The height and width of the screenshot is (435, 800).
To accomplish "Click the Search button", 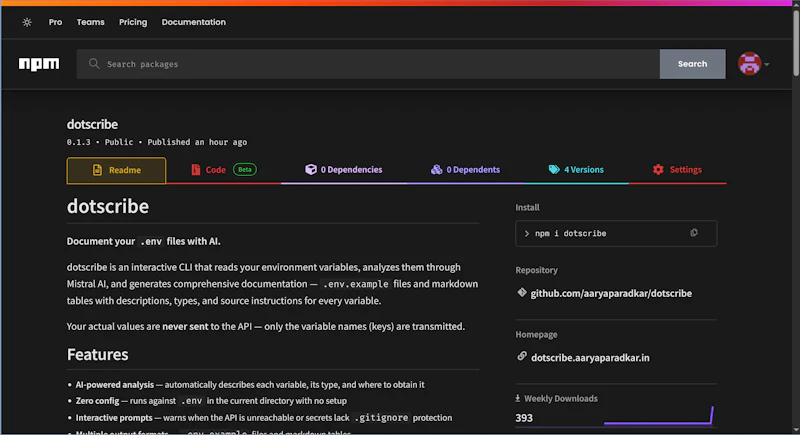I will [x=692, y=64].
